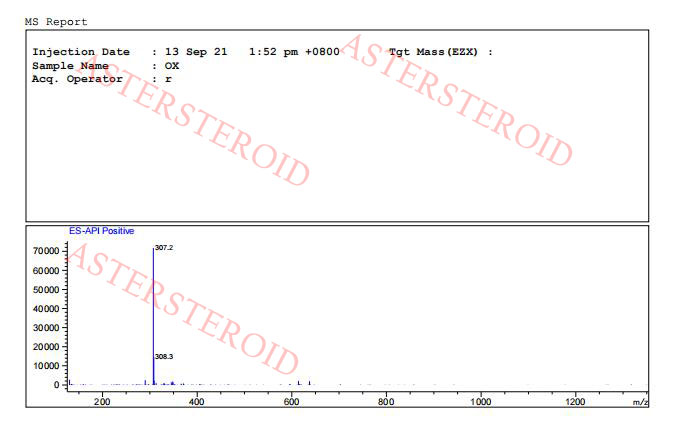Click the x-axis value '200'

click(x=102, y=402)
